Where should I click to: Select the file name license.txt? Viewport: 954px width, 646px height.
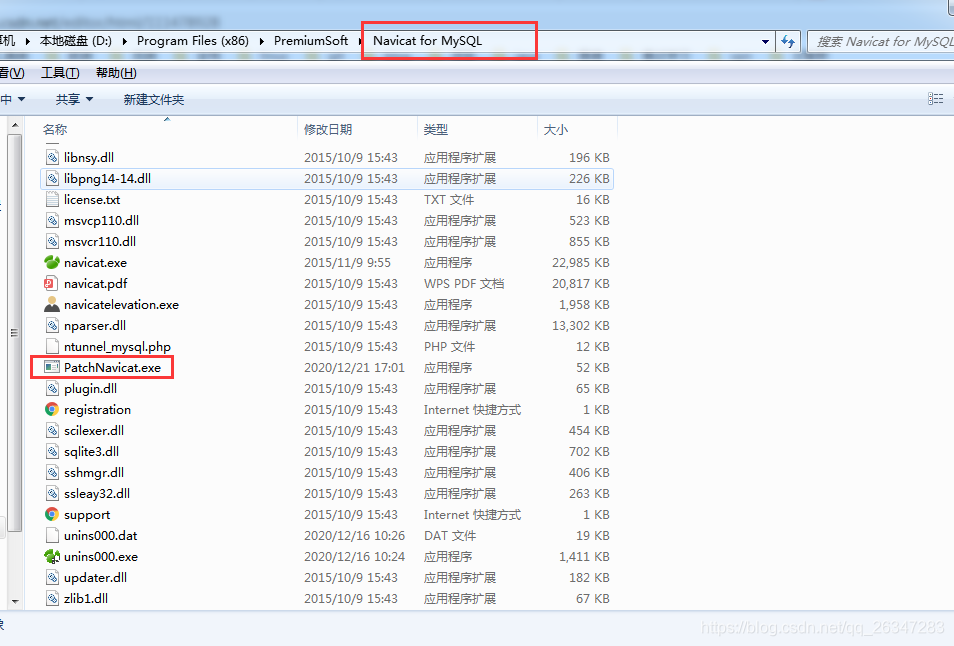click(92, 200)
